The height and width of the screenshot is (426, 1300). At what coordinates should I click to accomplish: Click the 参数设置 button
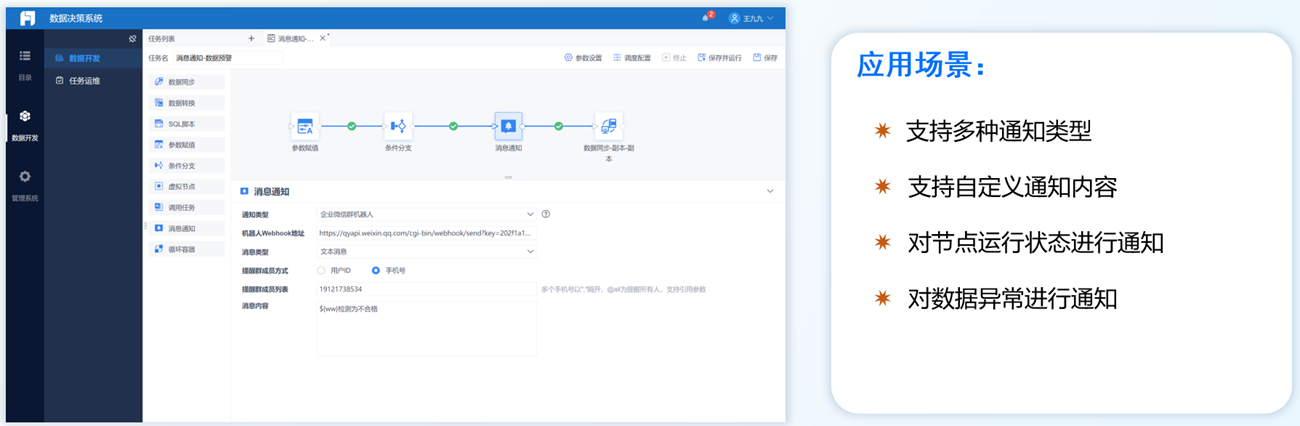(x=583, y=58)
